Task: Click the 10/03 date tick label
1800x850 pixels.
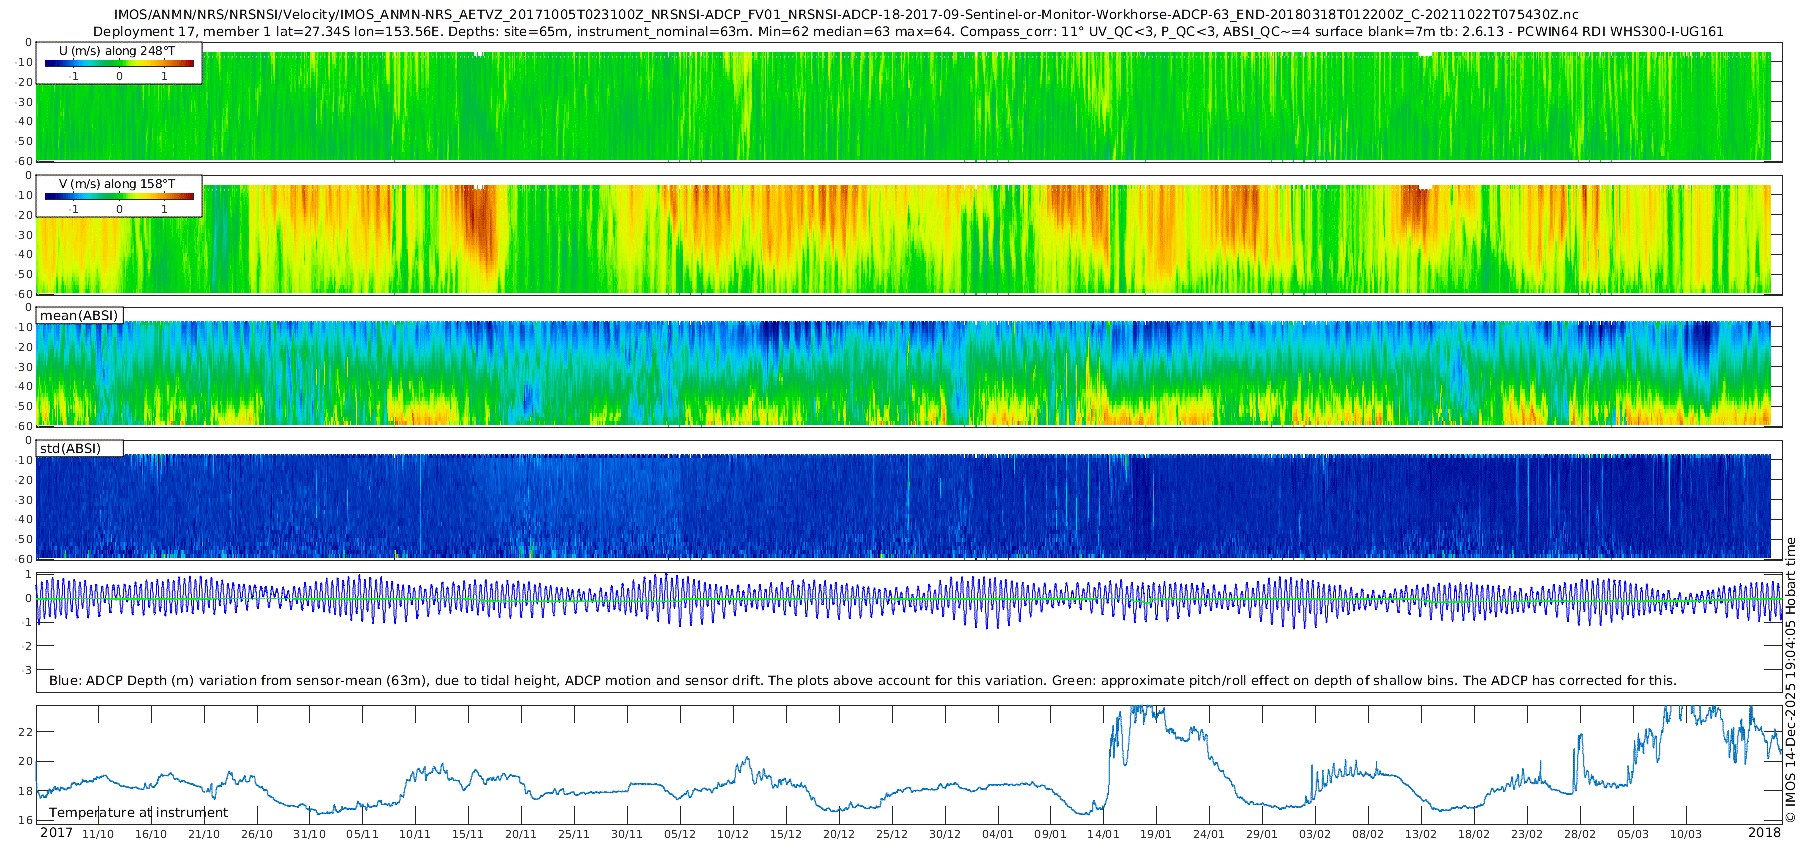Action: click(1685, 834)
